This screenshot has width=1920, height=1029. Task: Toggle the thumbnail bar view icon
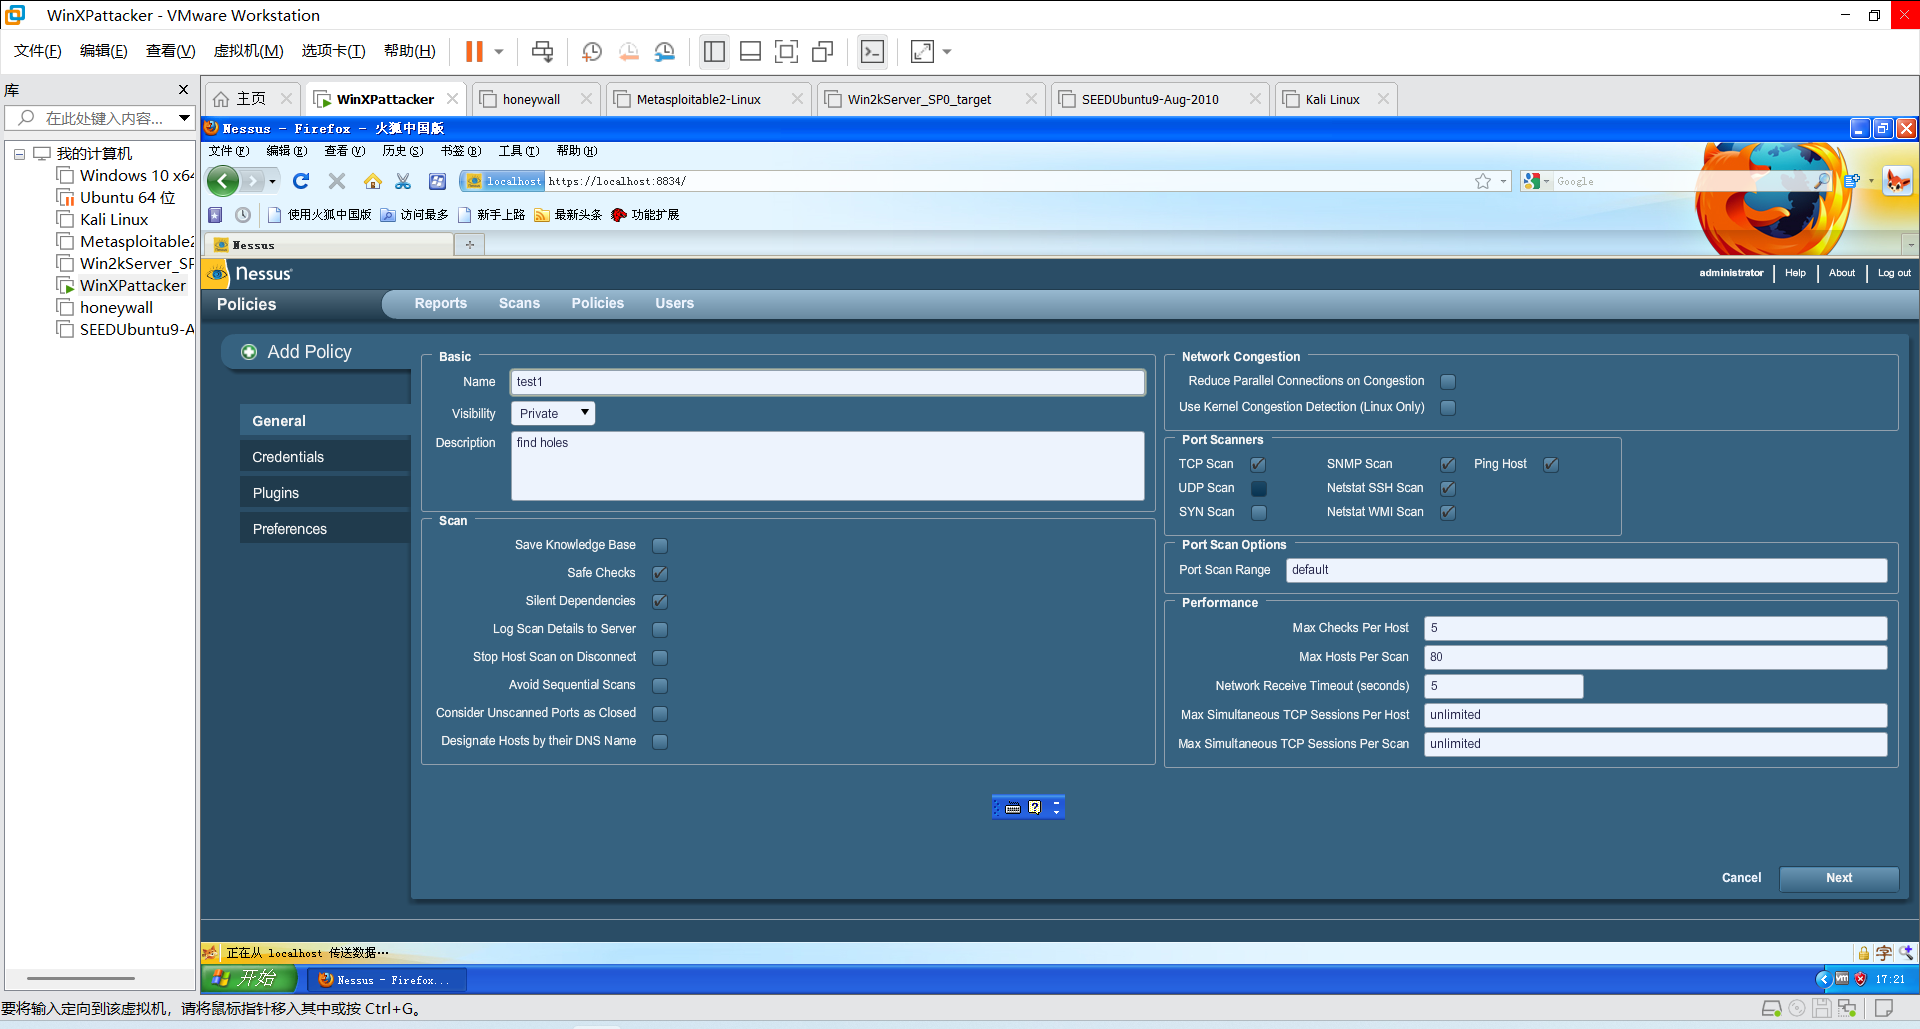pyautogui.click(x=750, y=51)
